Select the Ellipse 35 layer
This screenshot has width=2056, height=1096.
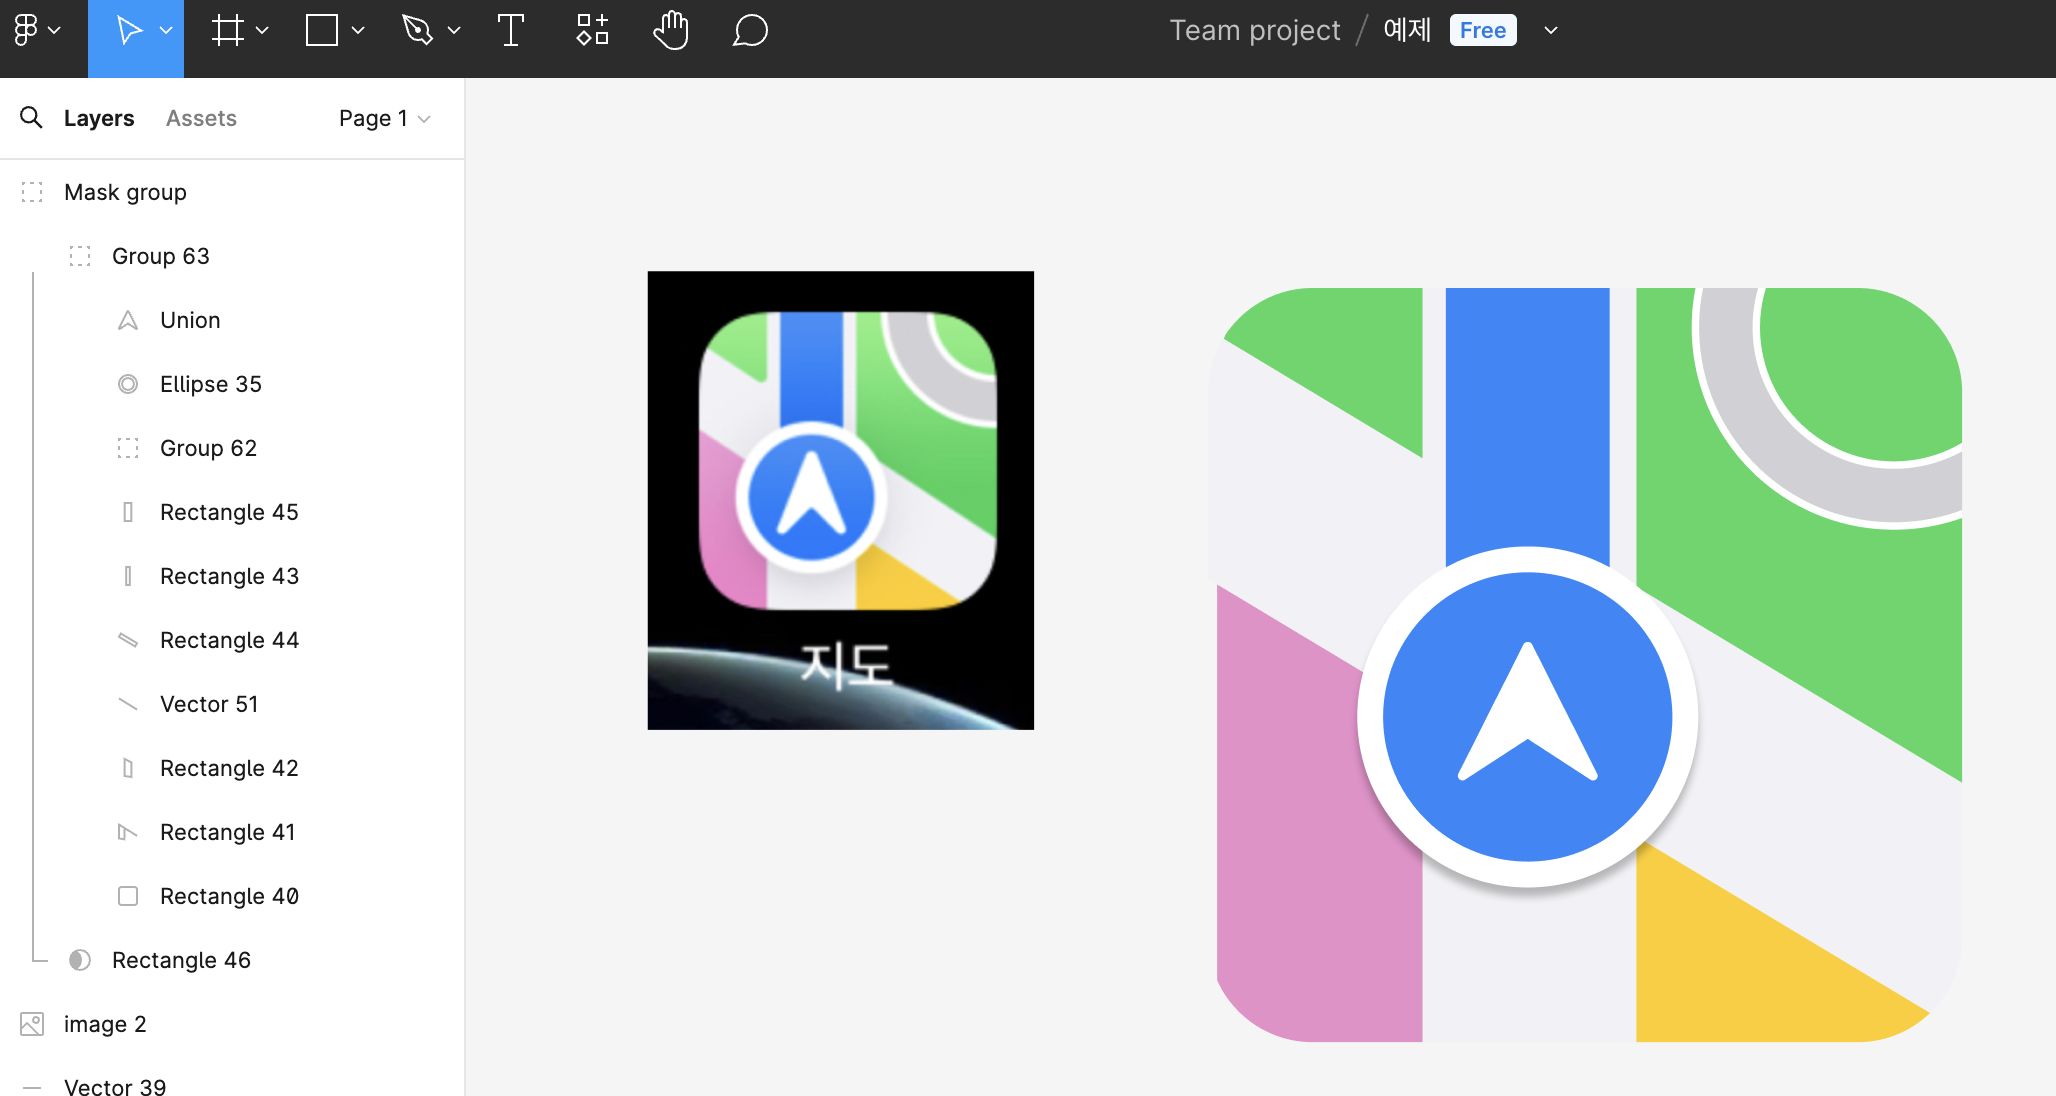210,384
